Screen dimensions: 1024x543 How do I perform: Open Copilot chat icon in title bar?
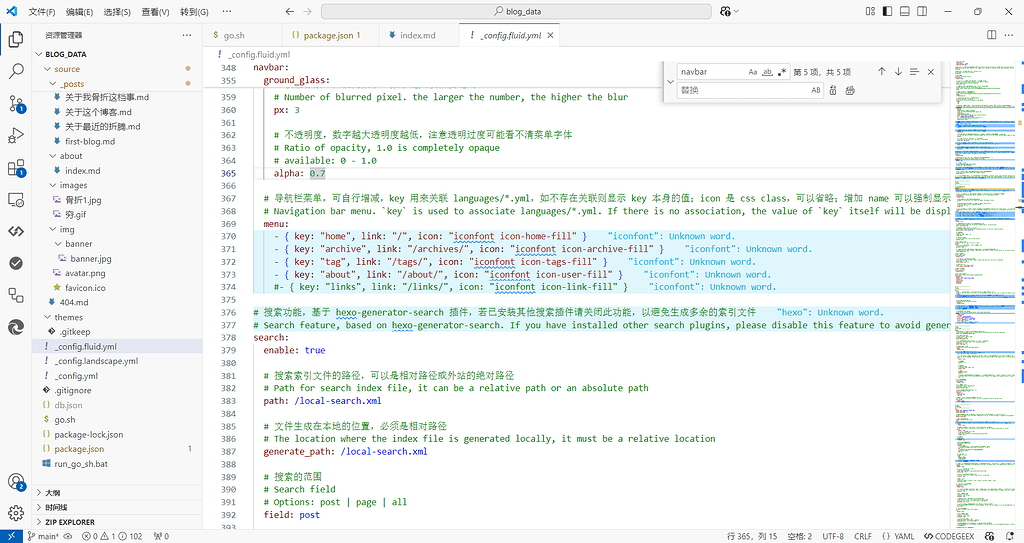726,11
